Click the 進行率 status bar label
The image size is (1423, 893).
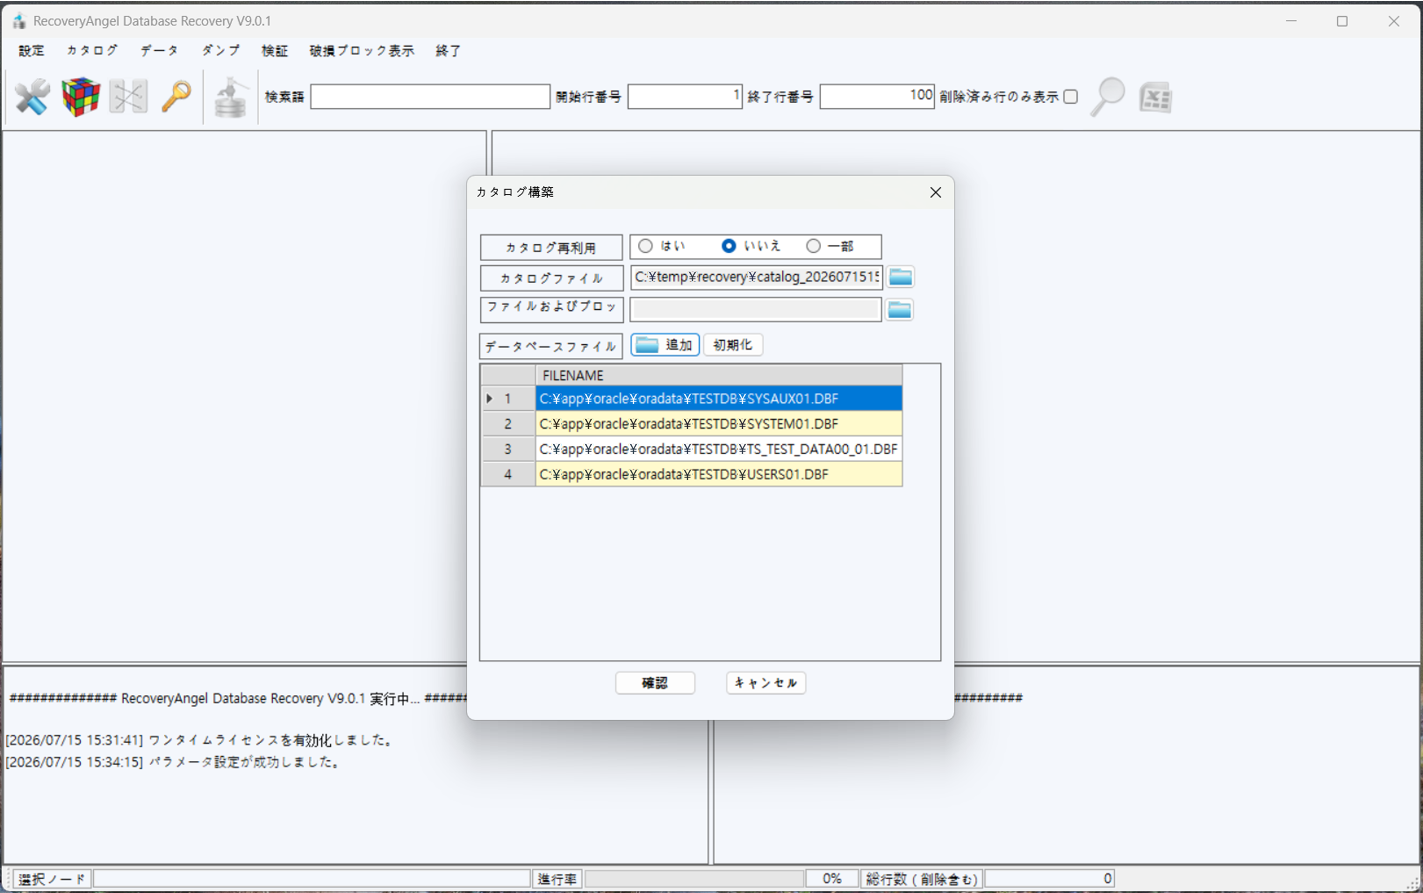[557, 879]
